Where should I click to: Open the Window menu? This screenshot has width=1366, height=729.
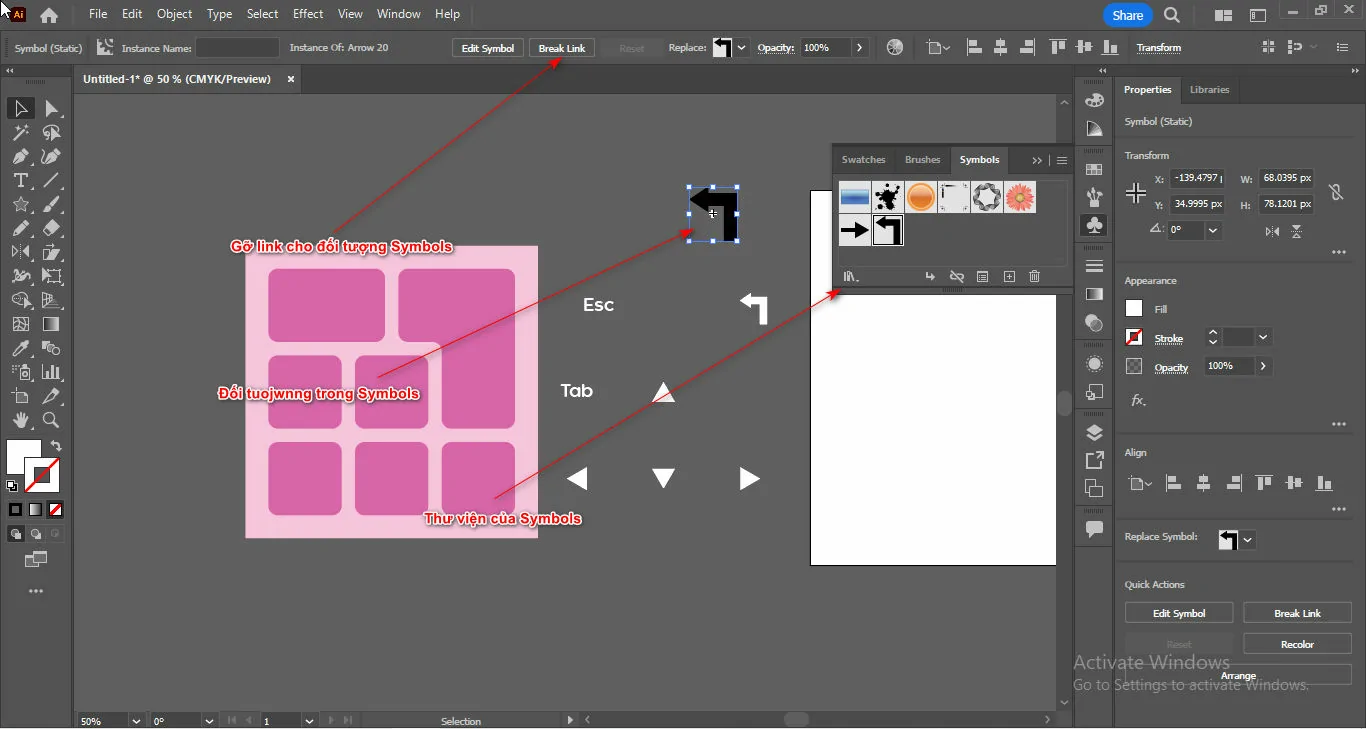pyautogui.click(x=398, y=14)
